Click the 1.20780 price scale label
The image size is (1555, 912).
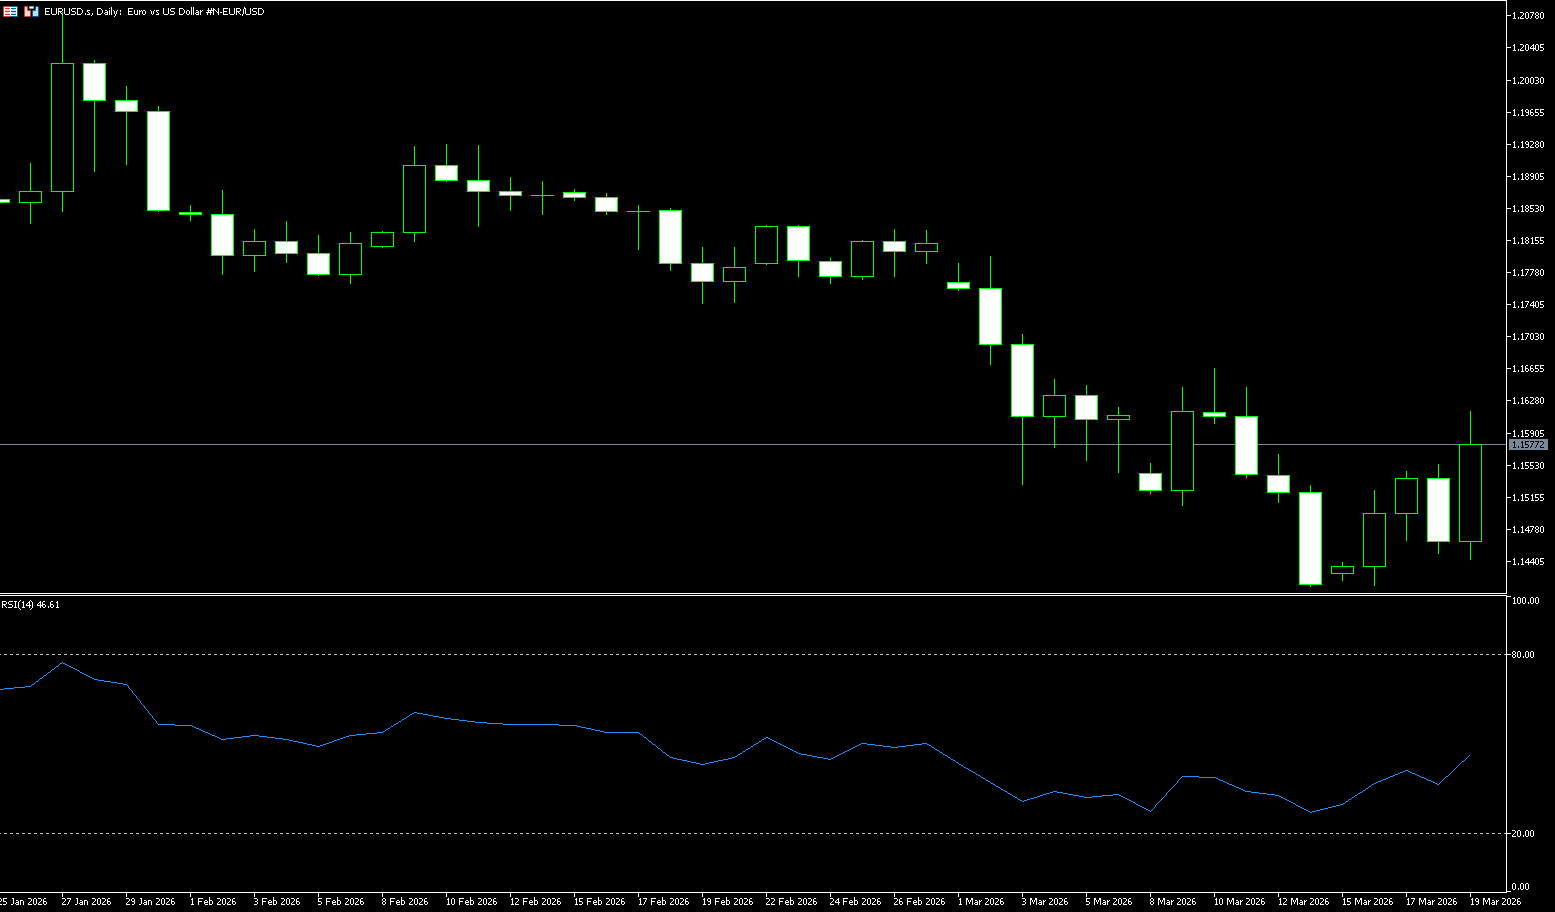pos(1529,16)
